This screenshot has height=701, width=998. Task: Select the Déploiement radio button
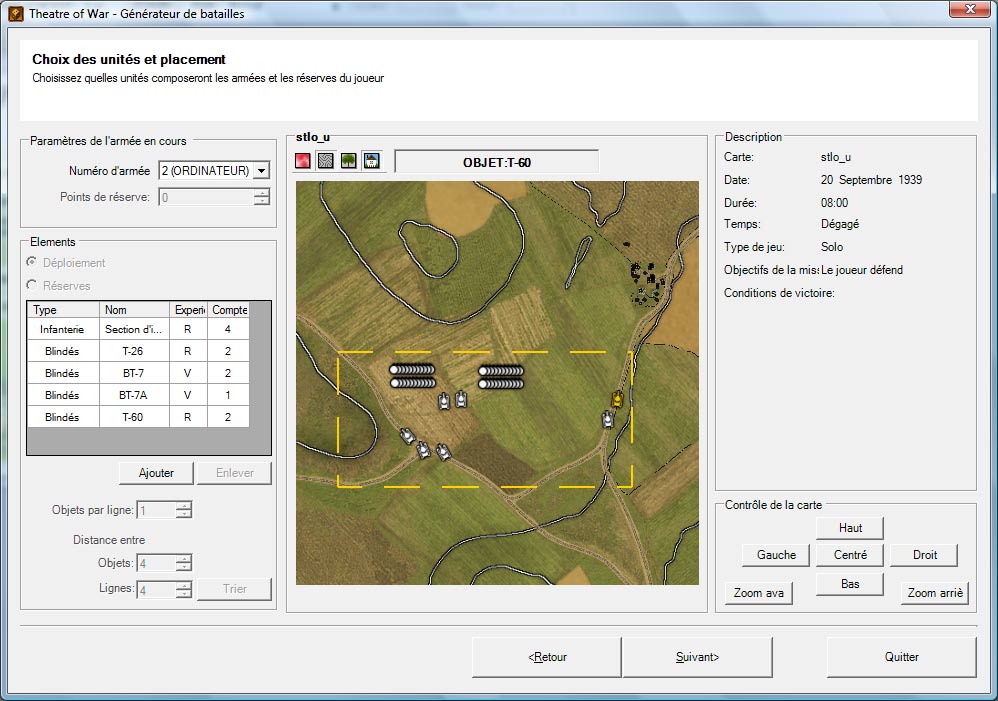coord(33,263)
